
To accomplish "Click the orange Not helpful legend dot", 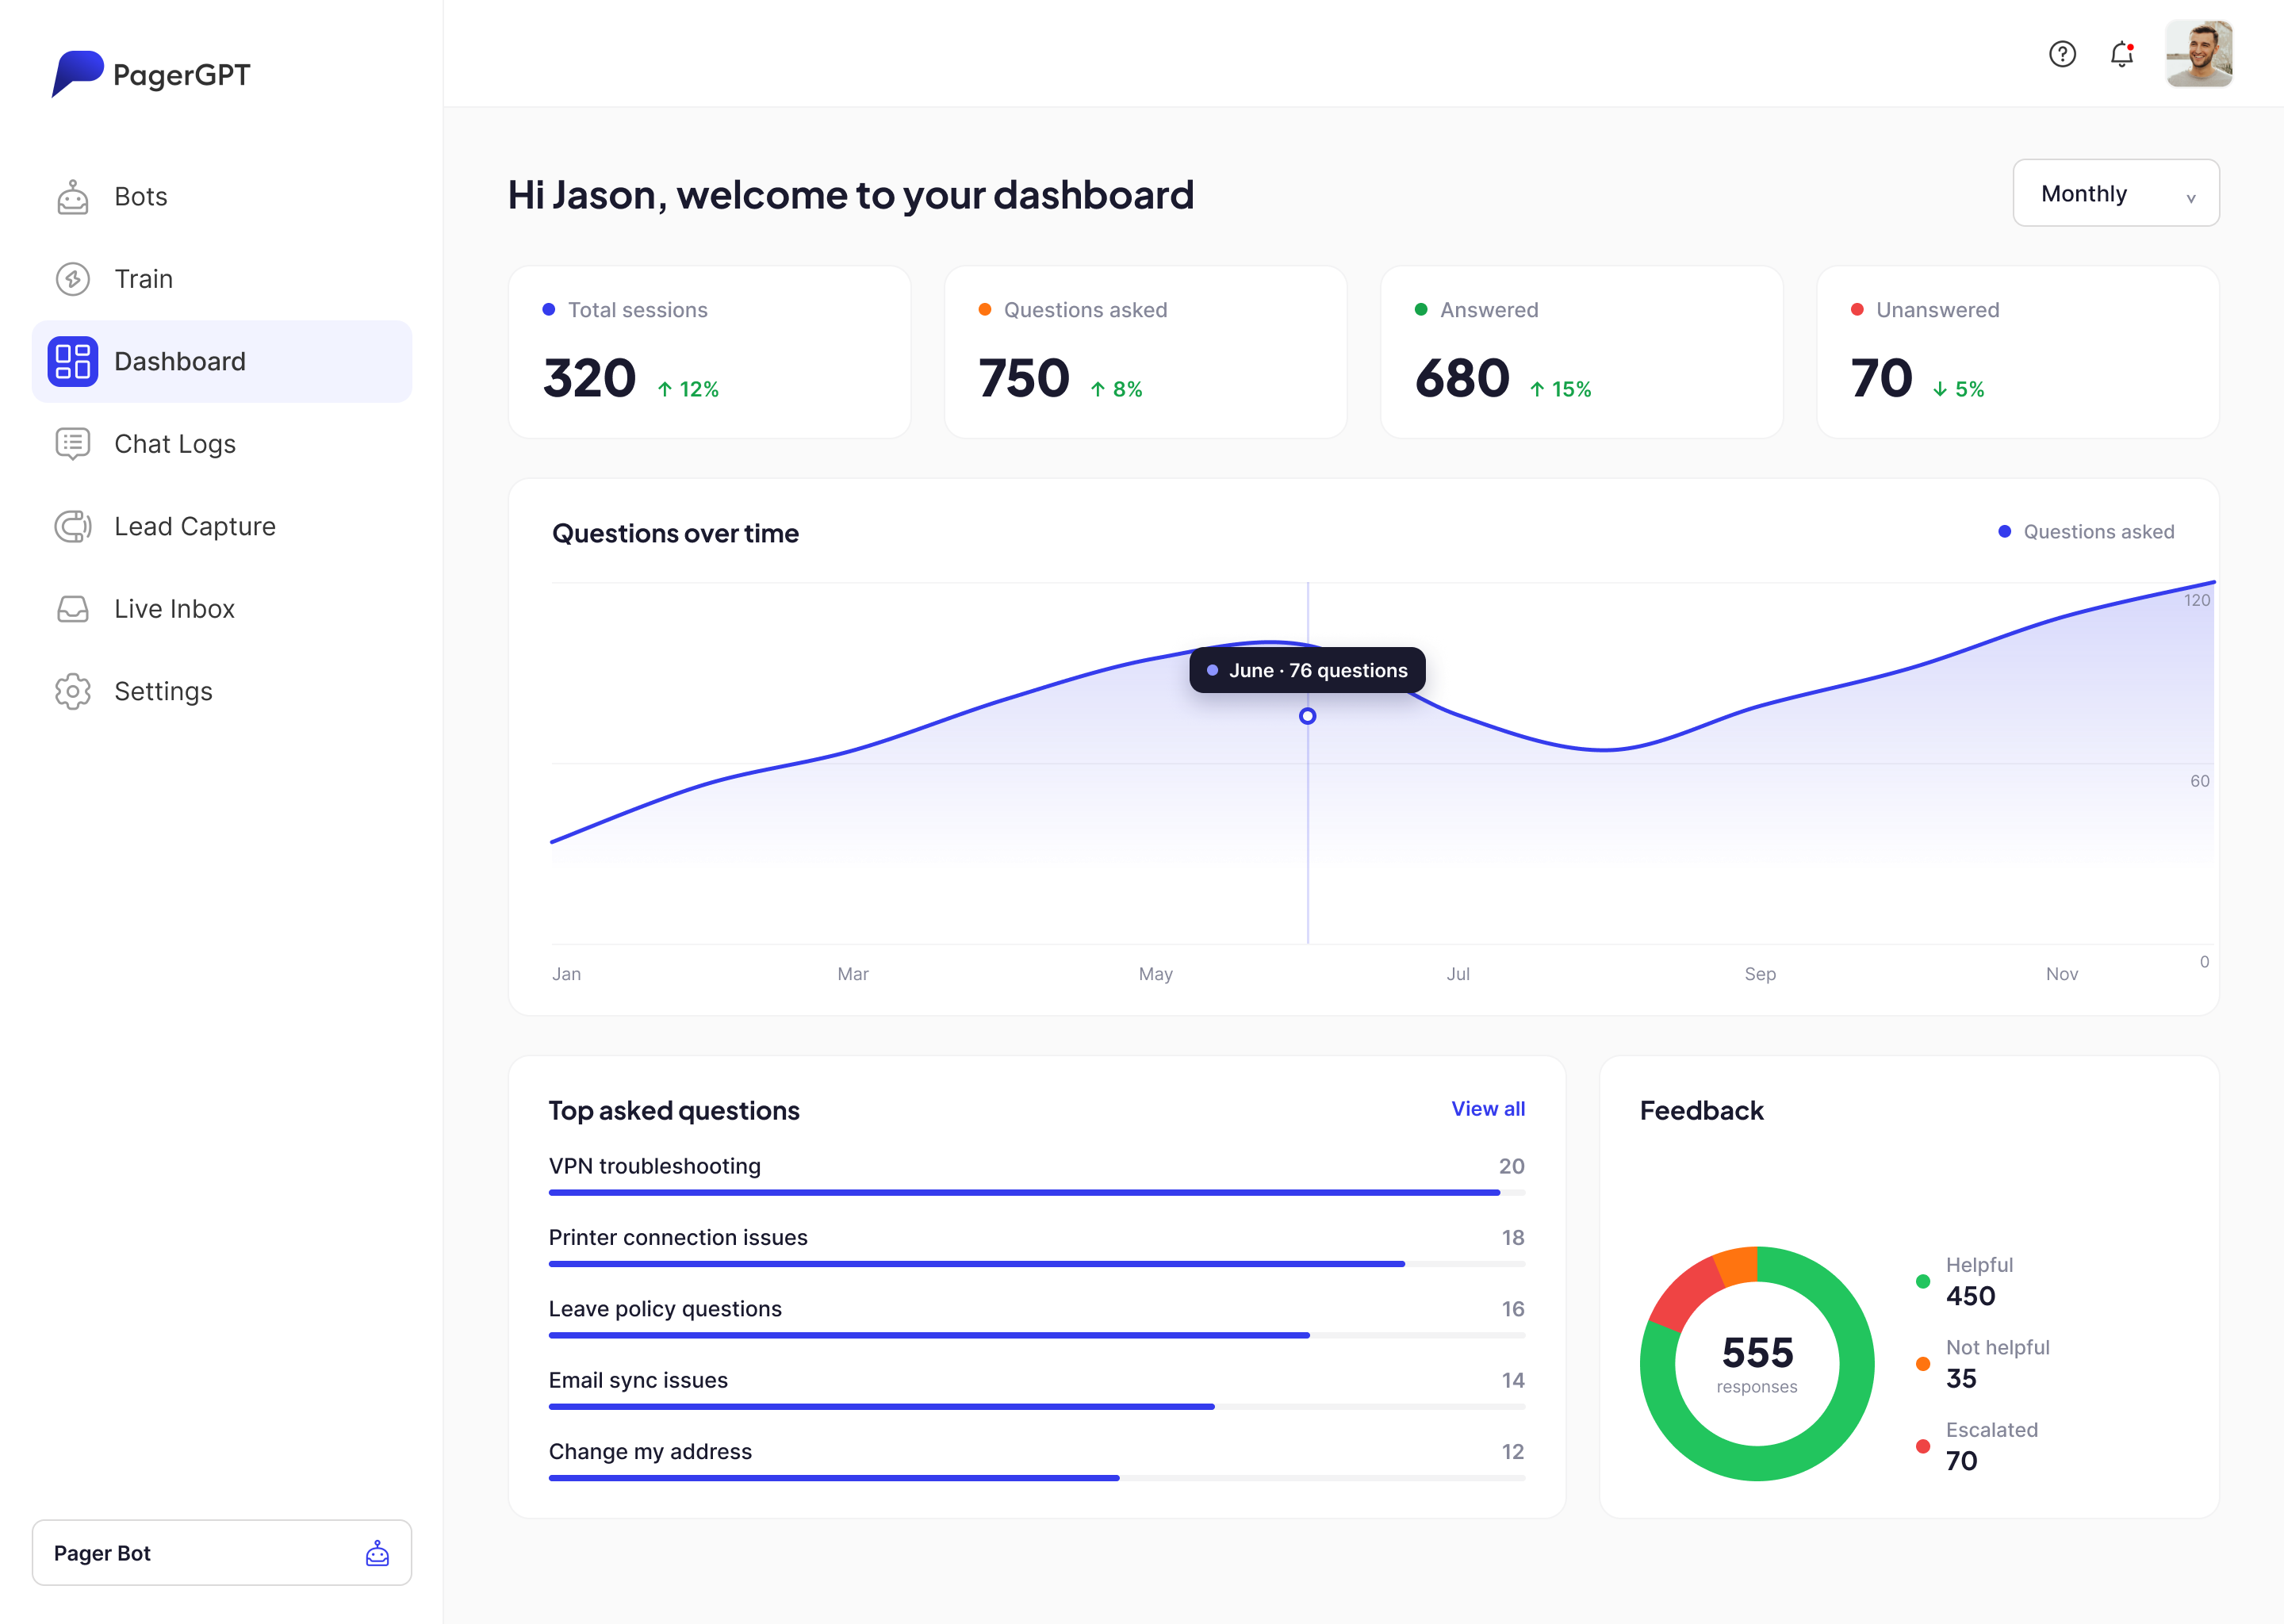I will click(1923, 1364).
